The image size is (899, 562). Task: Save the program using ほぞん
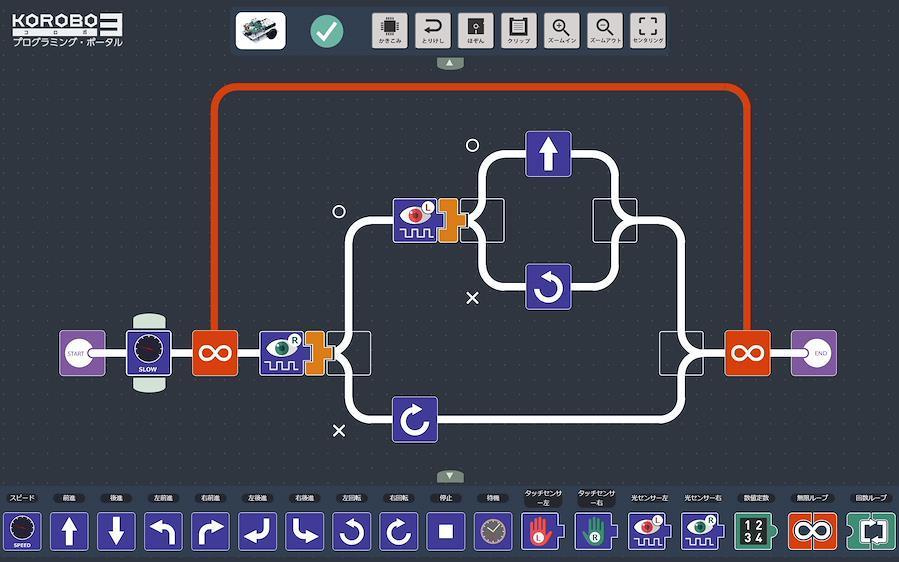(x=475, y=31)
